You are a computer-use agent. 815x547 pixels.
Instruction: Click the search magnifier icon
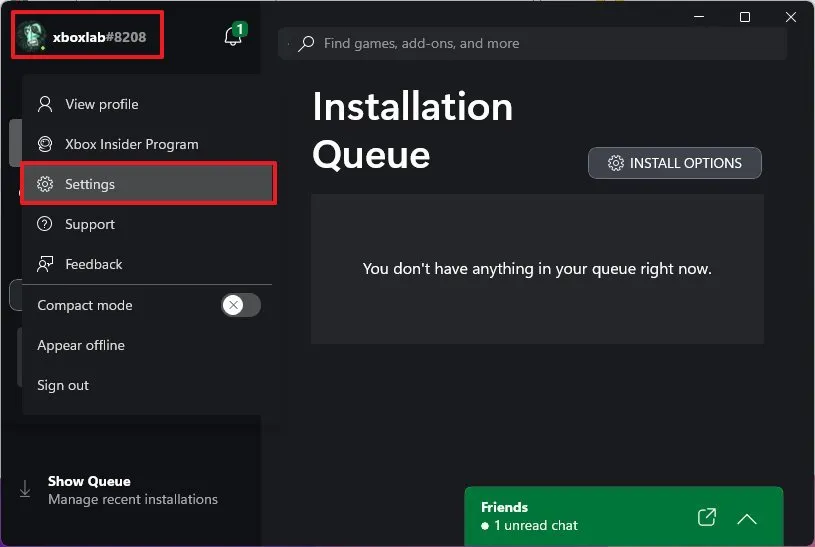pos(307,44)
